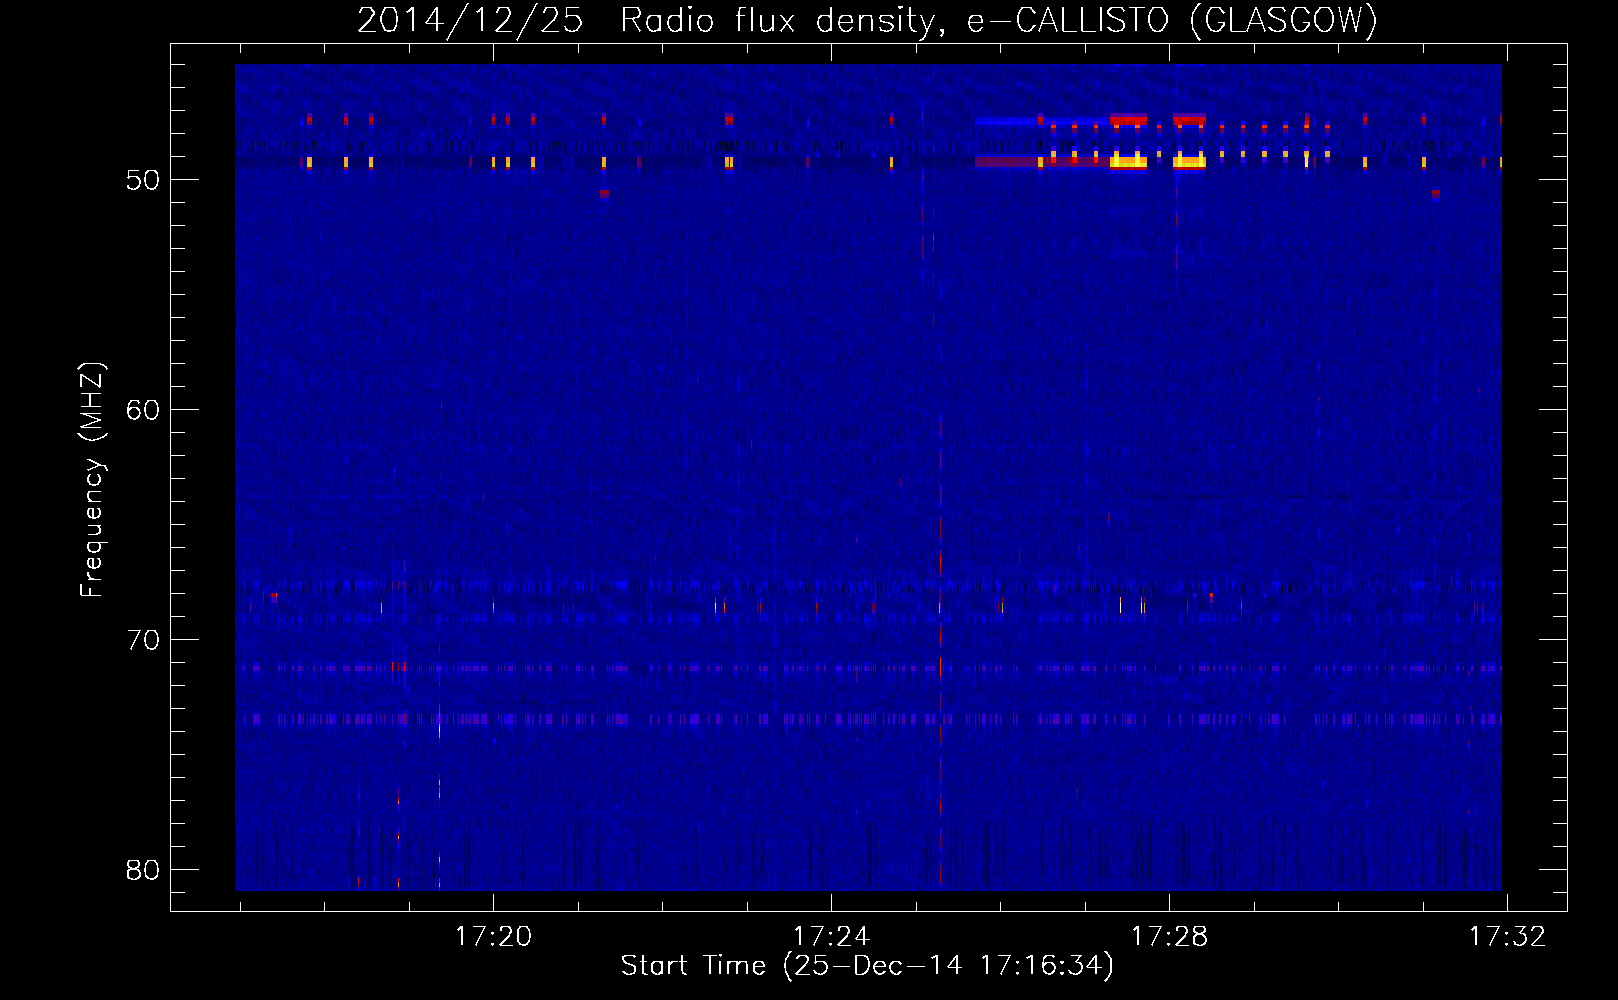Screen dimensions: 1618x1000
Task: Click the vertical red streak near 17:25
Action: tap(940, 650)
